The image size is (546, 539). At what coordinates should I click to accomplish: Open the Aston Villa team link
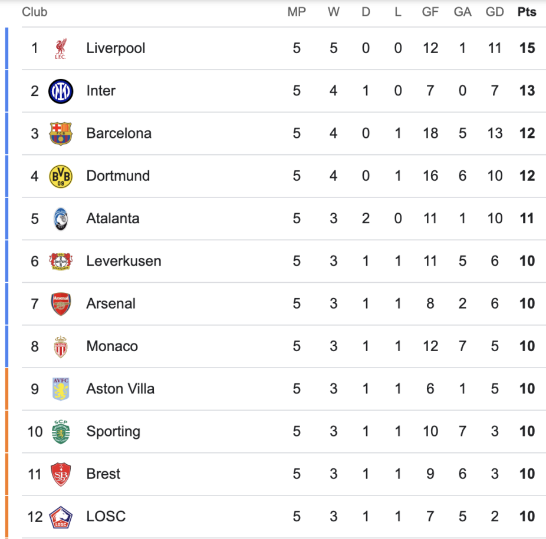click(x=120, y=389)
